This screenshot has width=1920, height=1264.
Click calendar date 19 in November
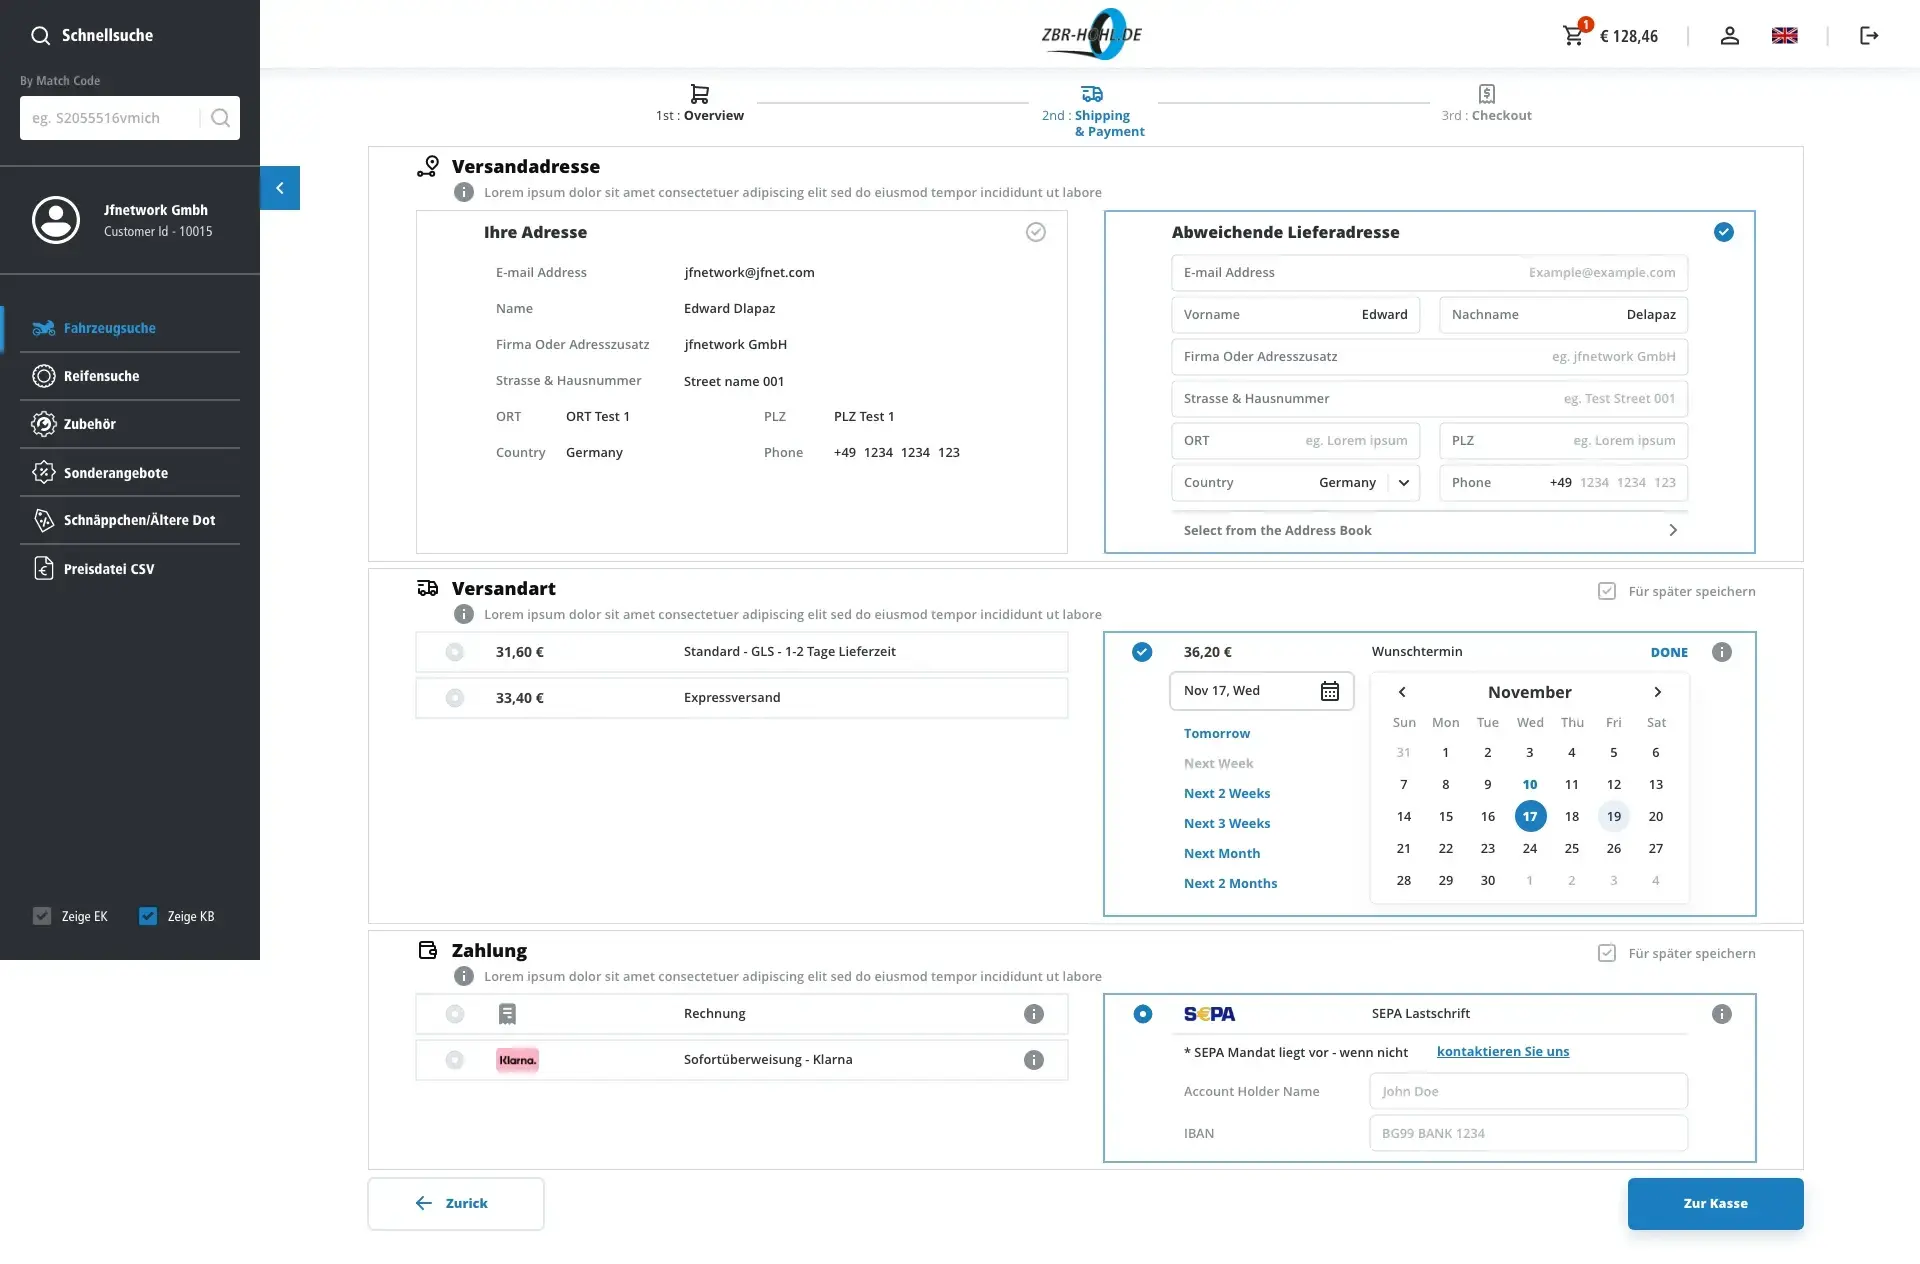(x=1612, y=815)
